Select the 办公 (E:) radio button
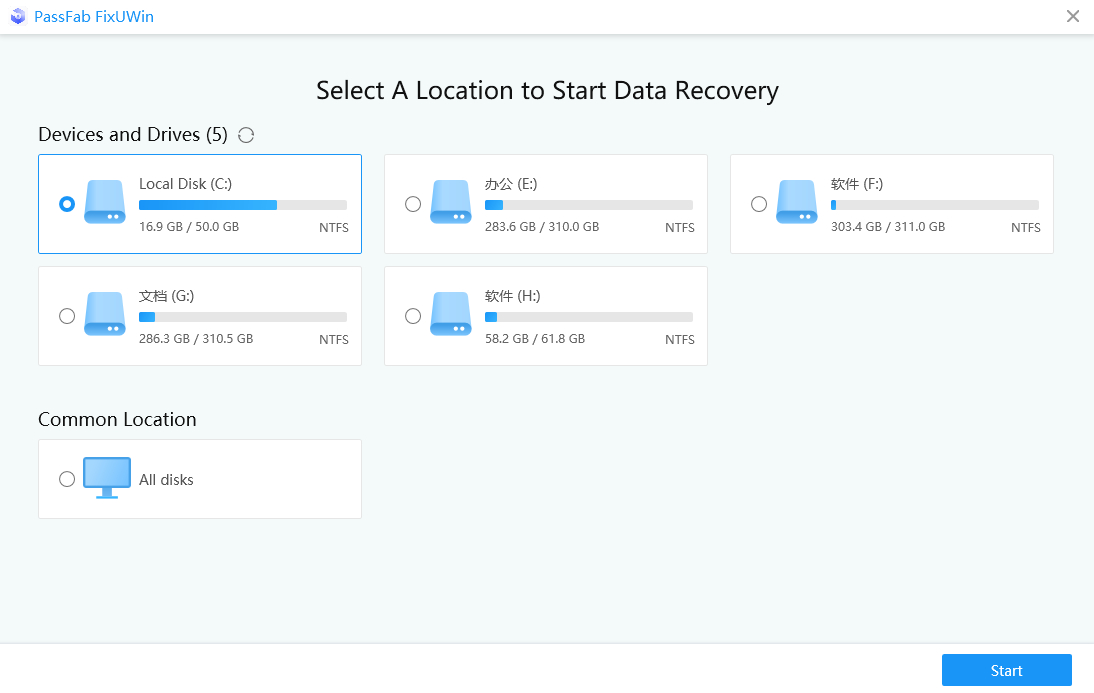This screenshot has height=693, width=1094. (x=413, y=204)
